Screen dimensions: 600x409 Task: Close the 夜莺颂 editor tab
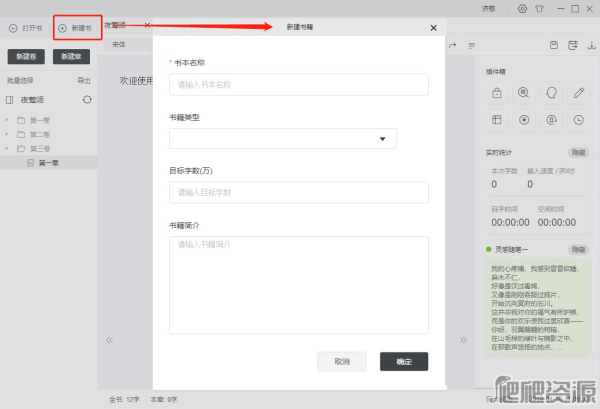147,25
